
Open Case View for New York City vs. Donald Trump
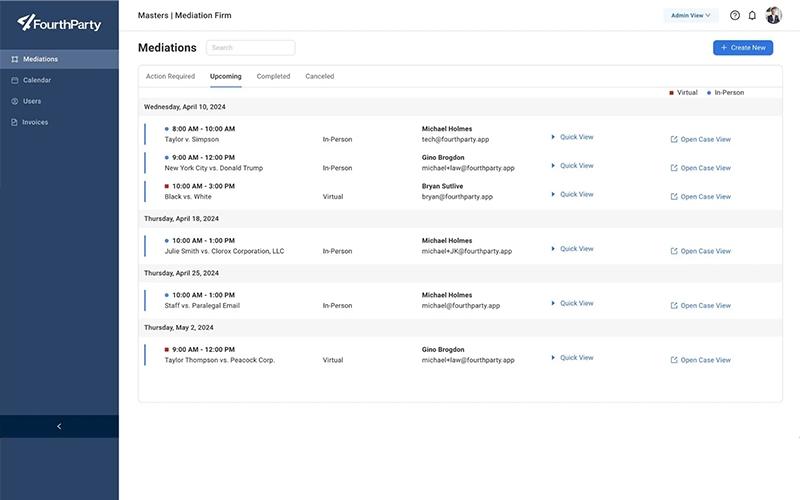(x=701, y=168)
